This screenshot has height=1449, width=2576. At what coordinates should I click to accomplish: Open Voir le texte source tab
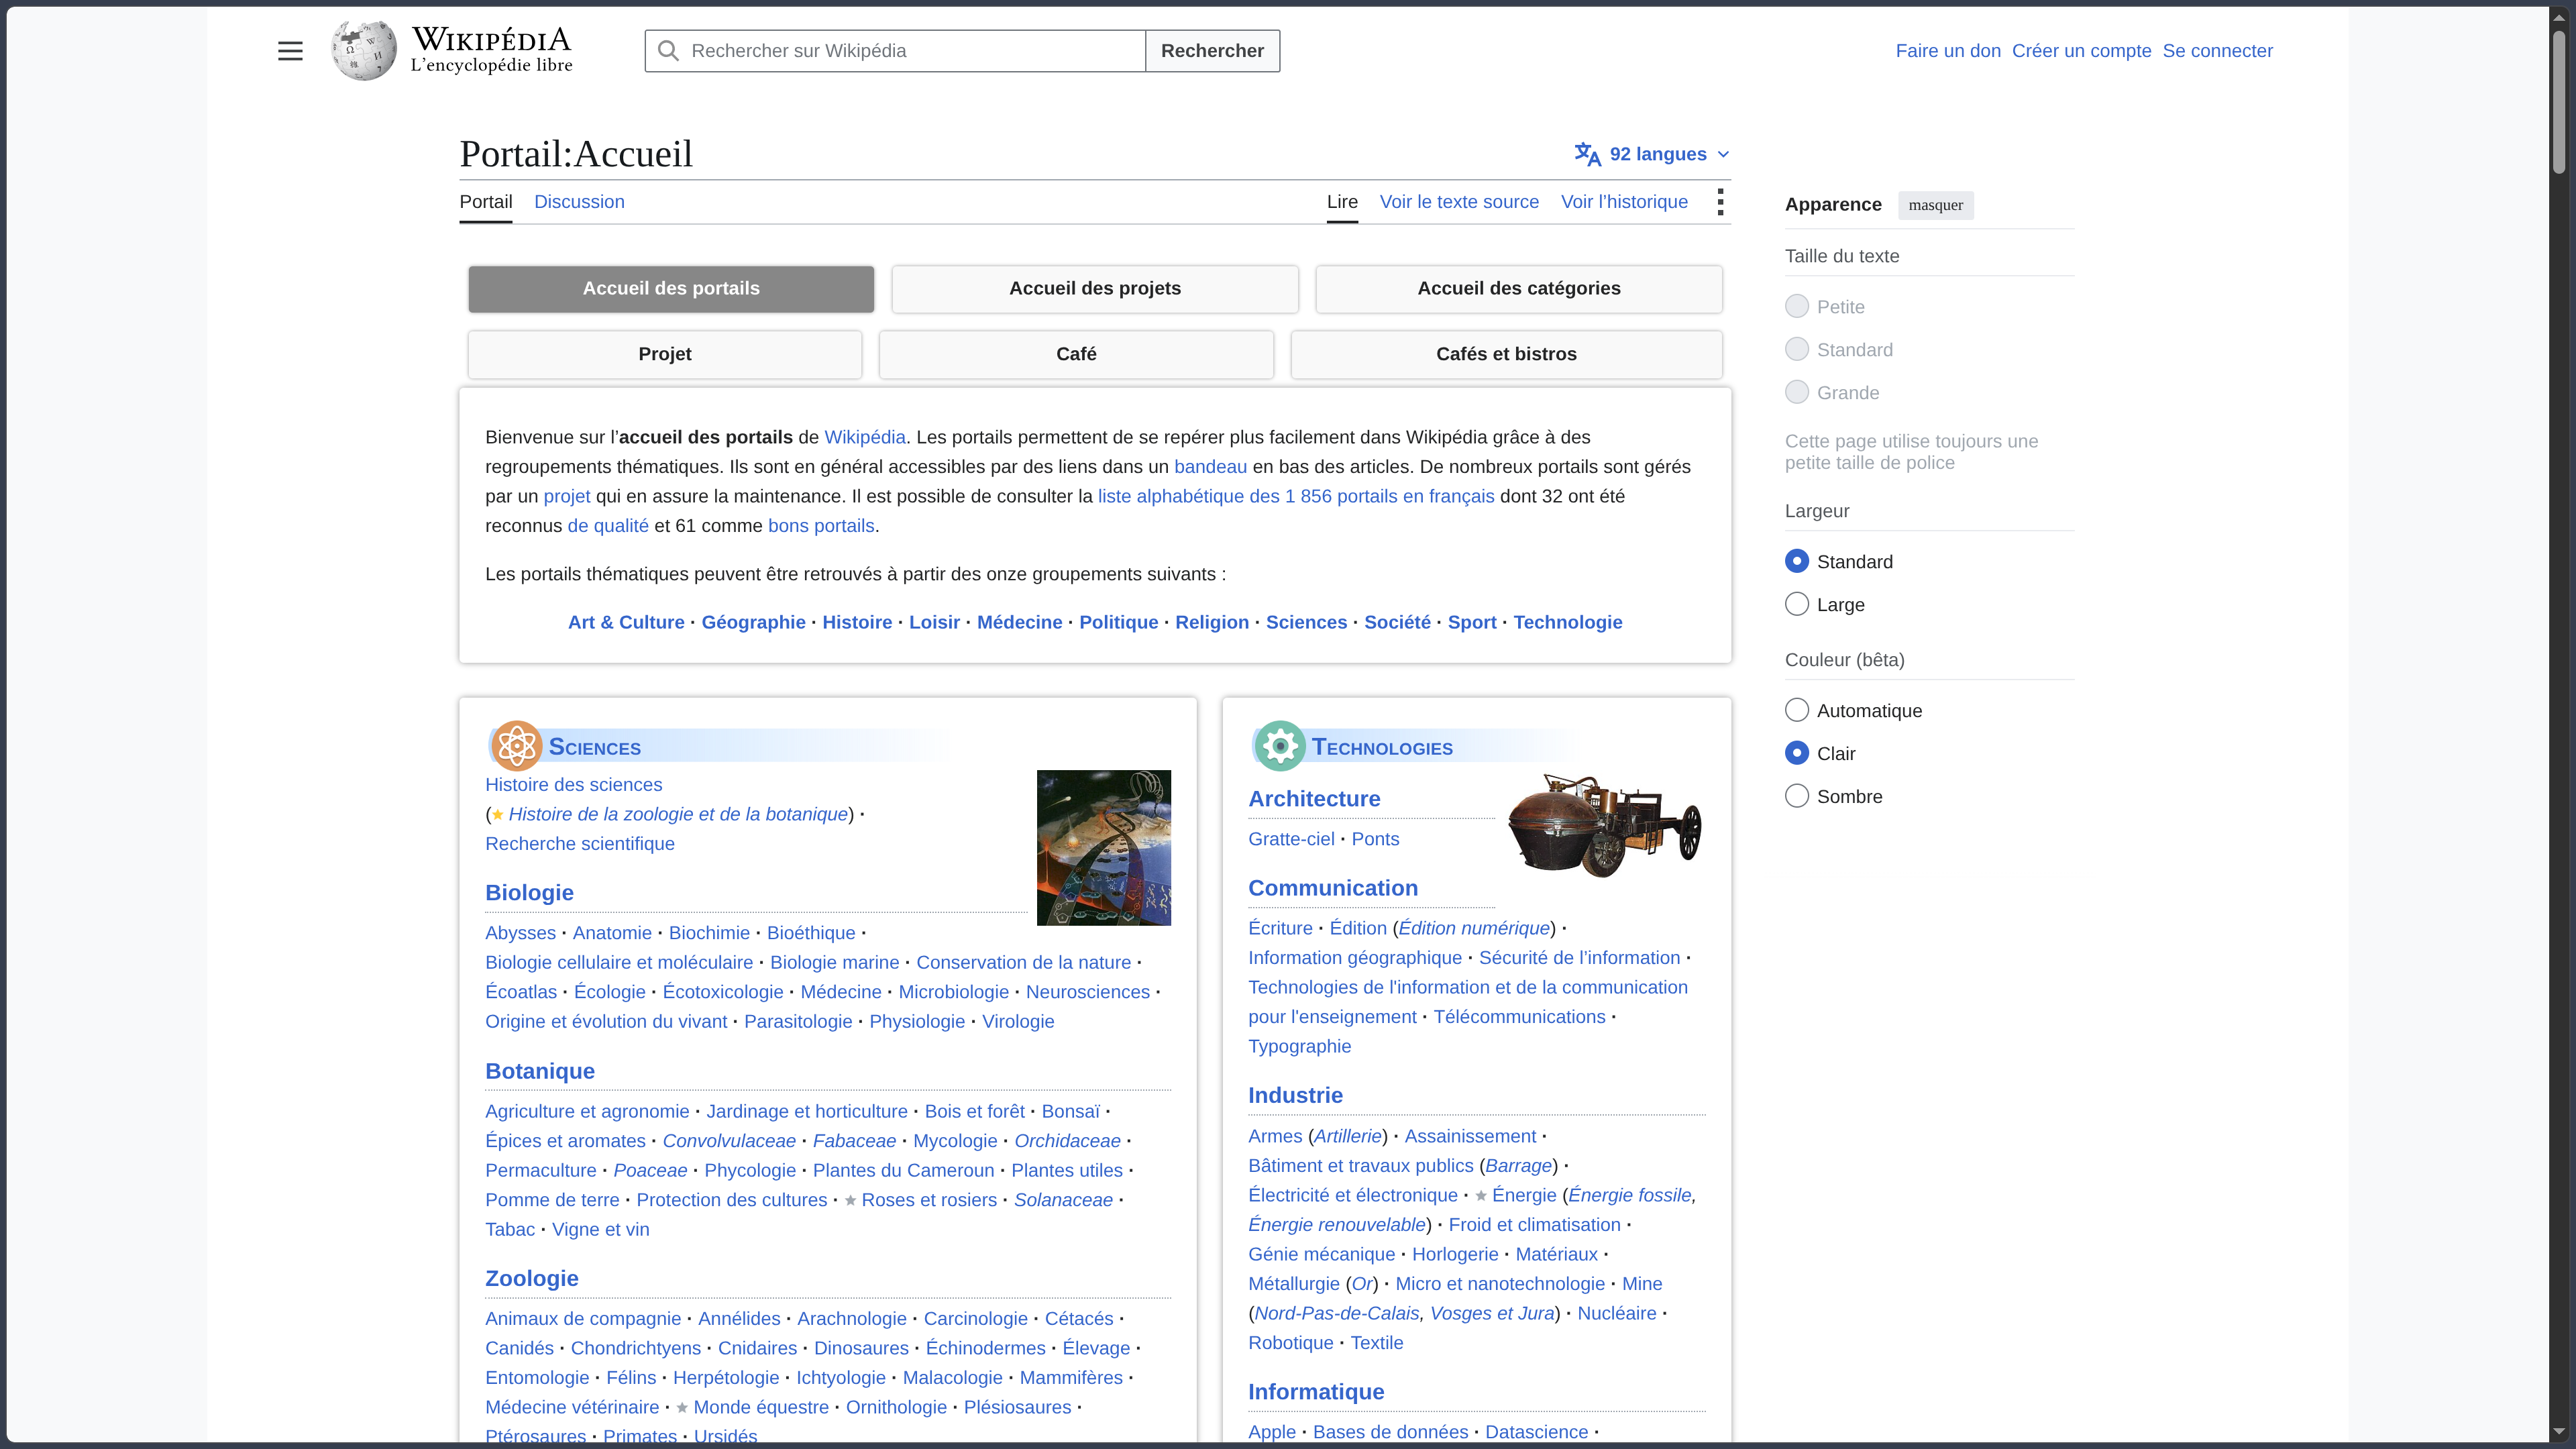click(1459, 202)
